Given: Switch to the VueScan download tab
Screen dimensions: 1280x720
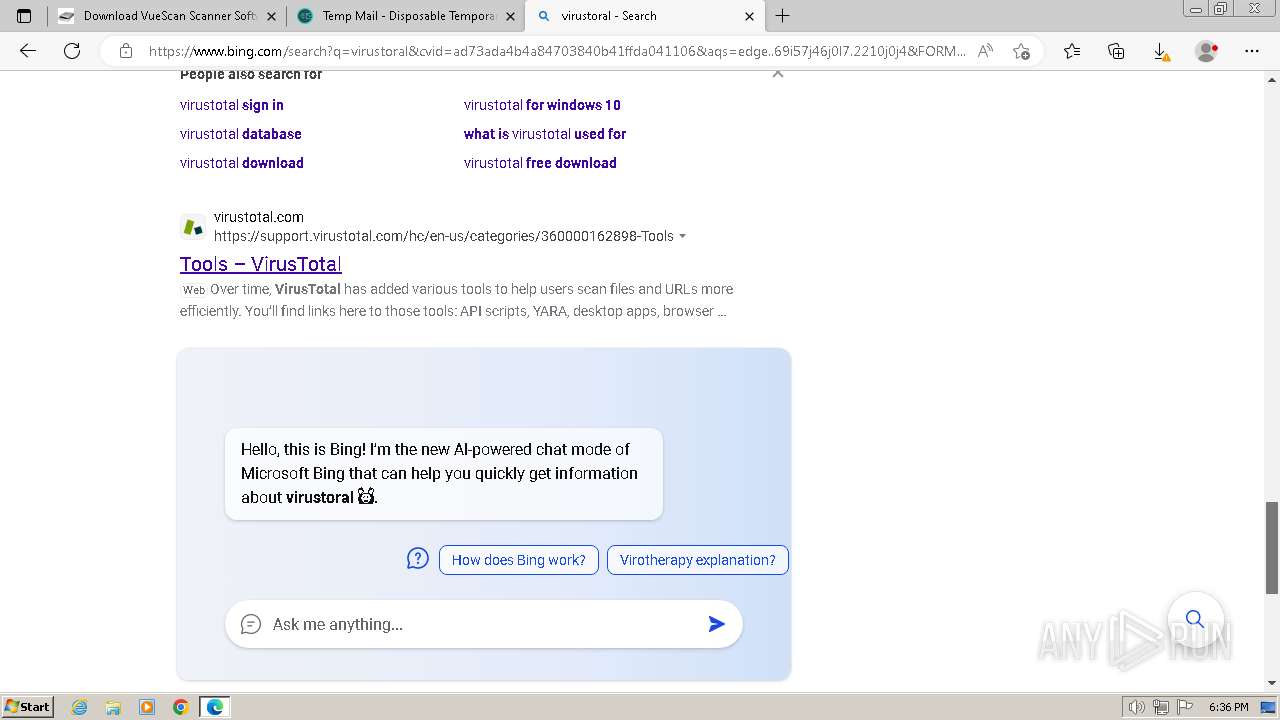Looking at the screenshot, I should click(167, 16).
